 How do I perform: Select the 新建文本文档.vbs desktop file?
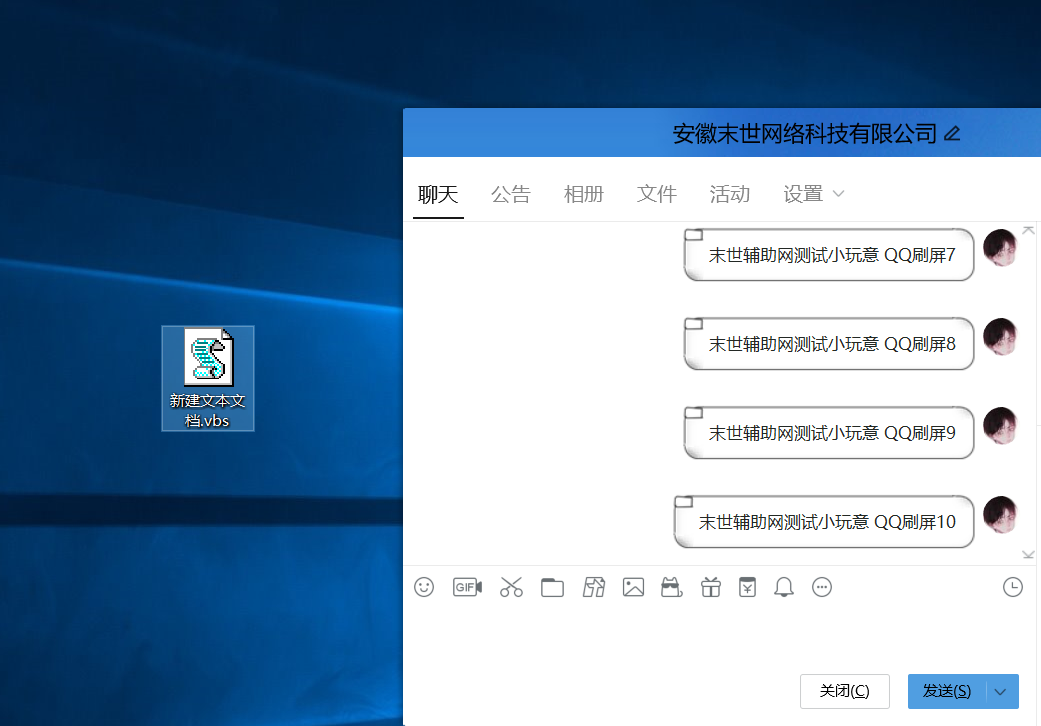(208, 378)
